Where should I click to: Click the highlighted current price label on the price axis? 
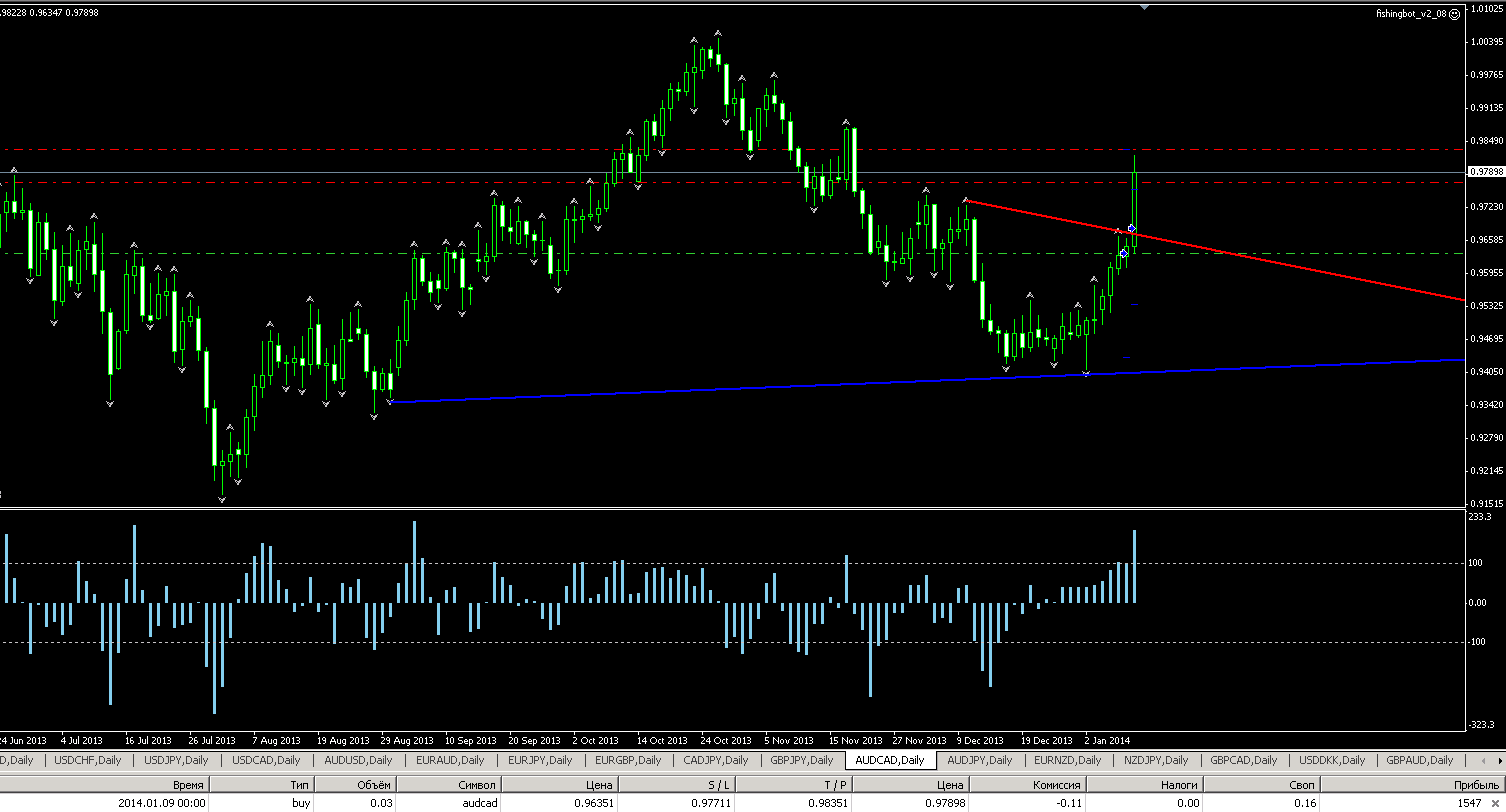1485,172
